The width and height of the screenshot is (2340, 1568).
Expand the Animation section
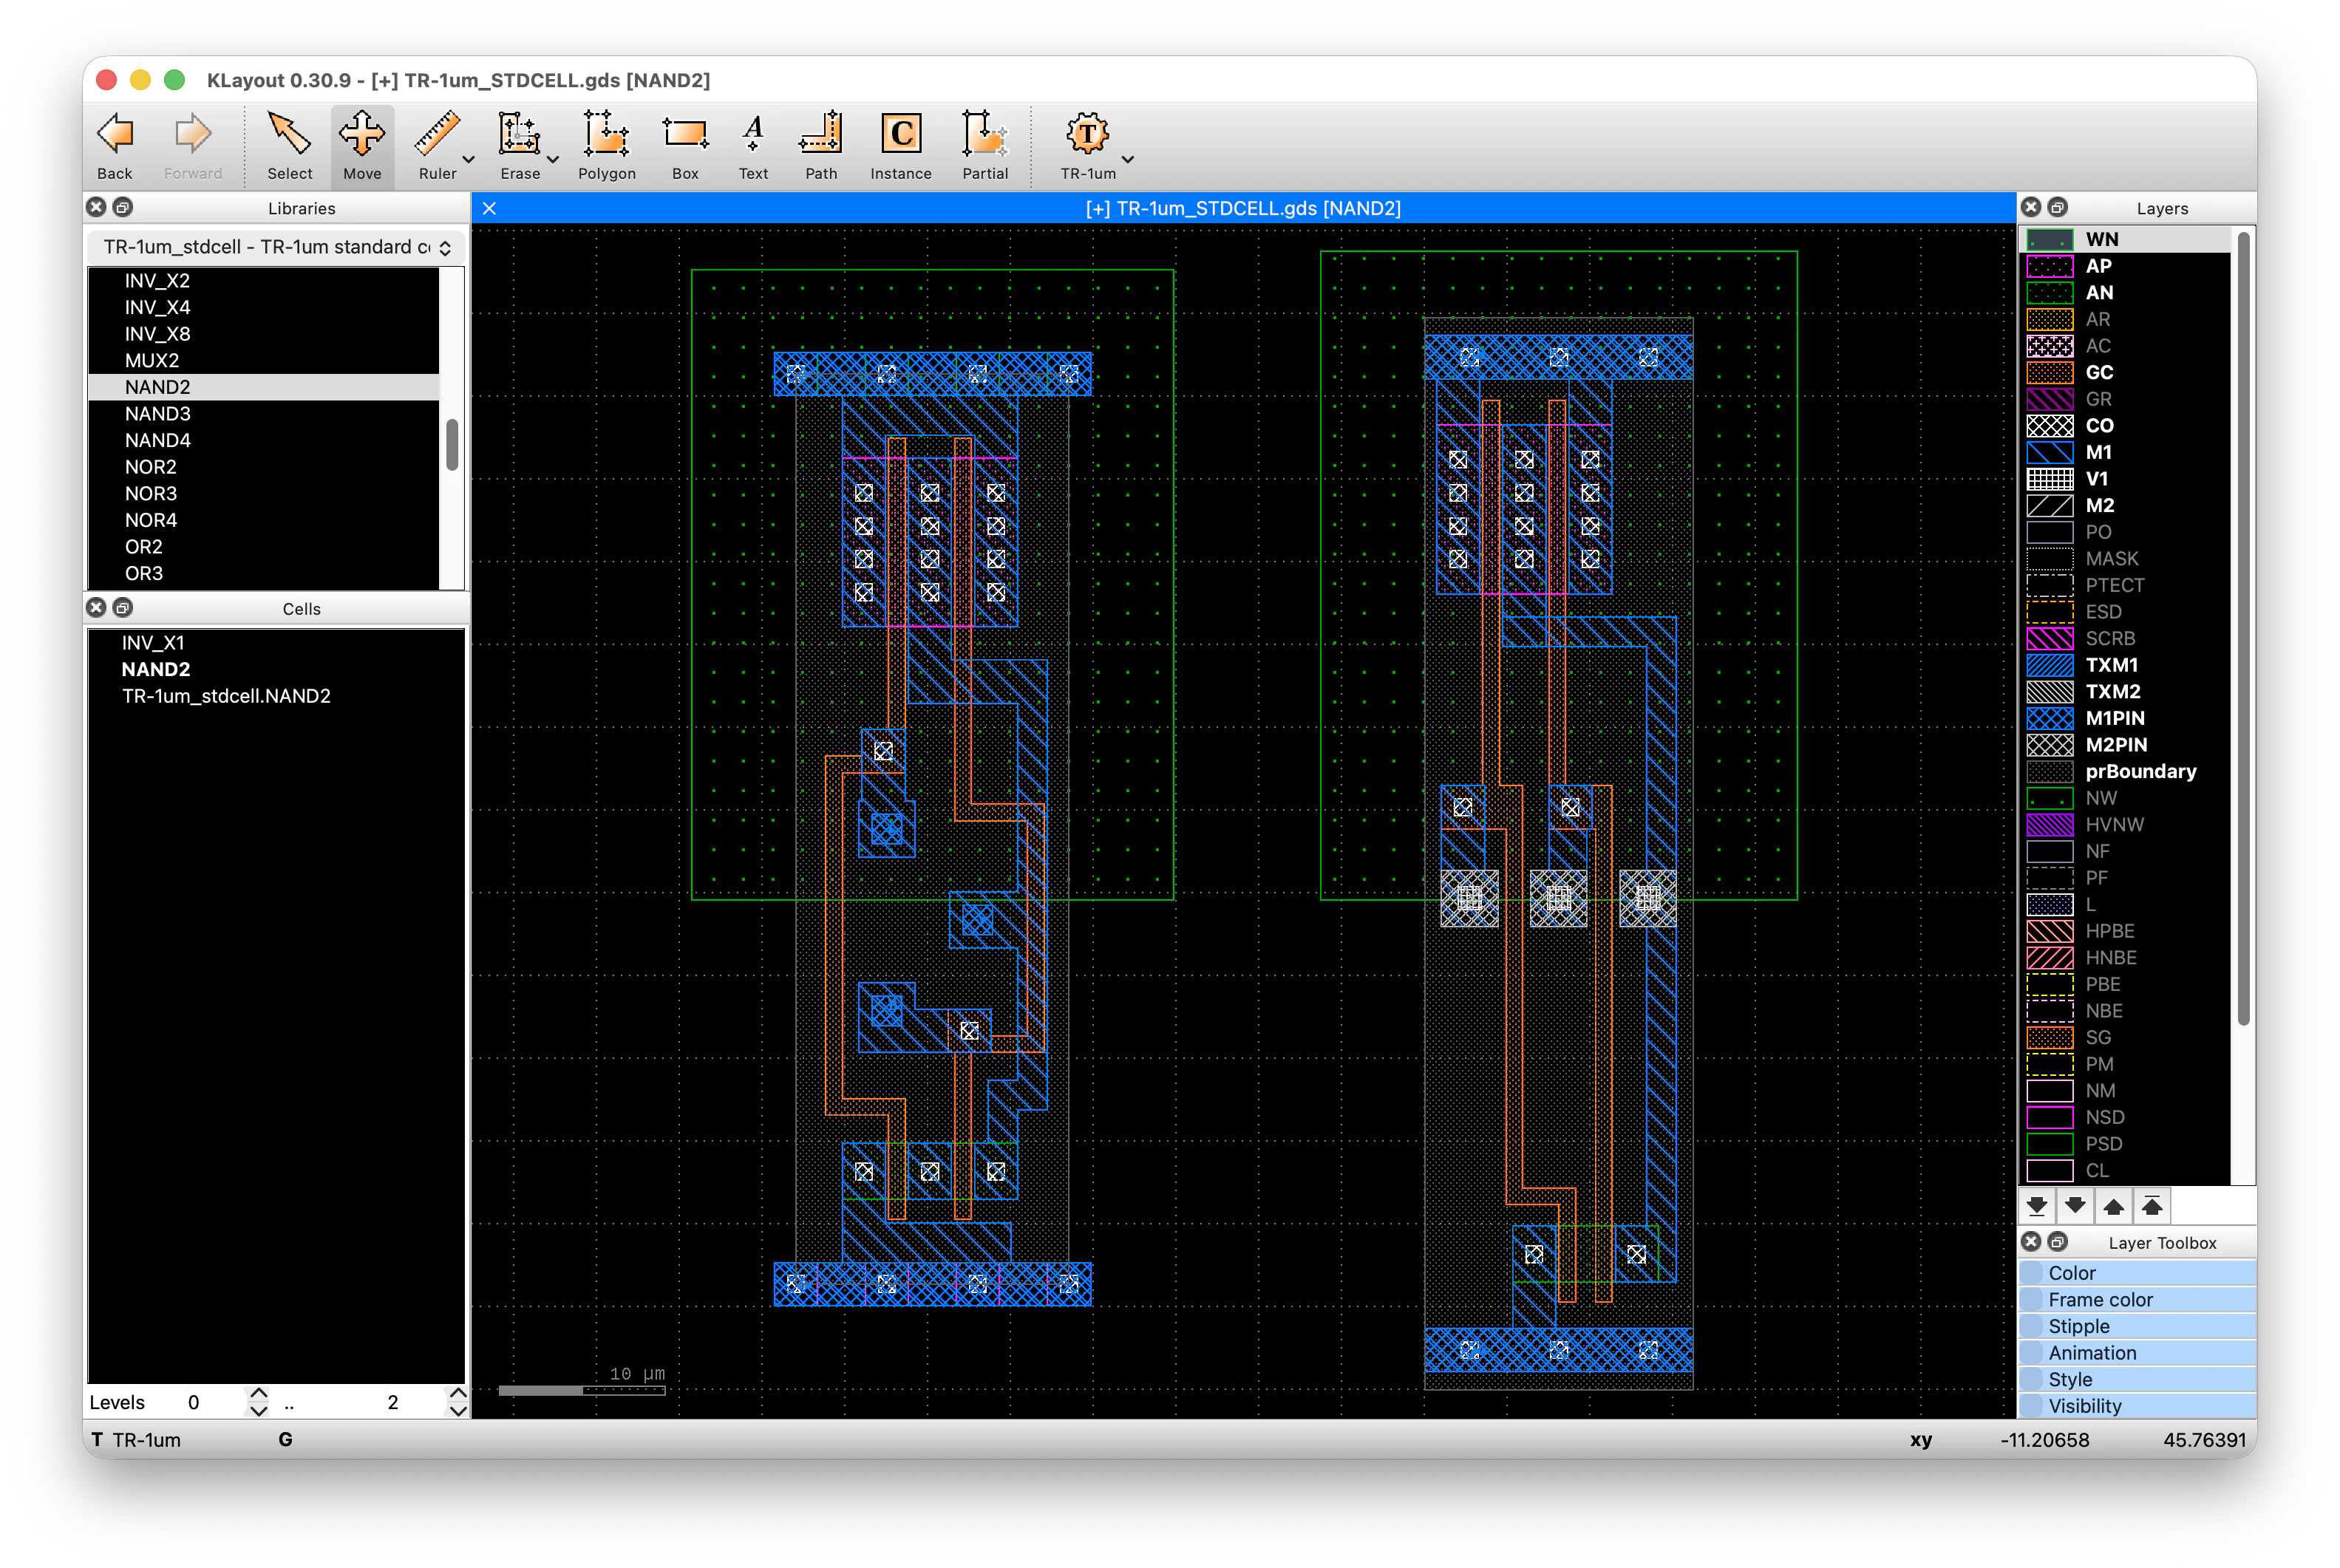point(2137,1353)
